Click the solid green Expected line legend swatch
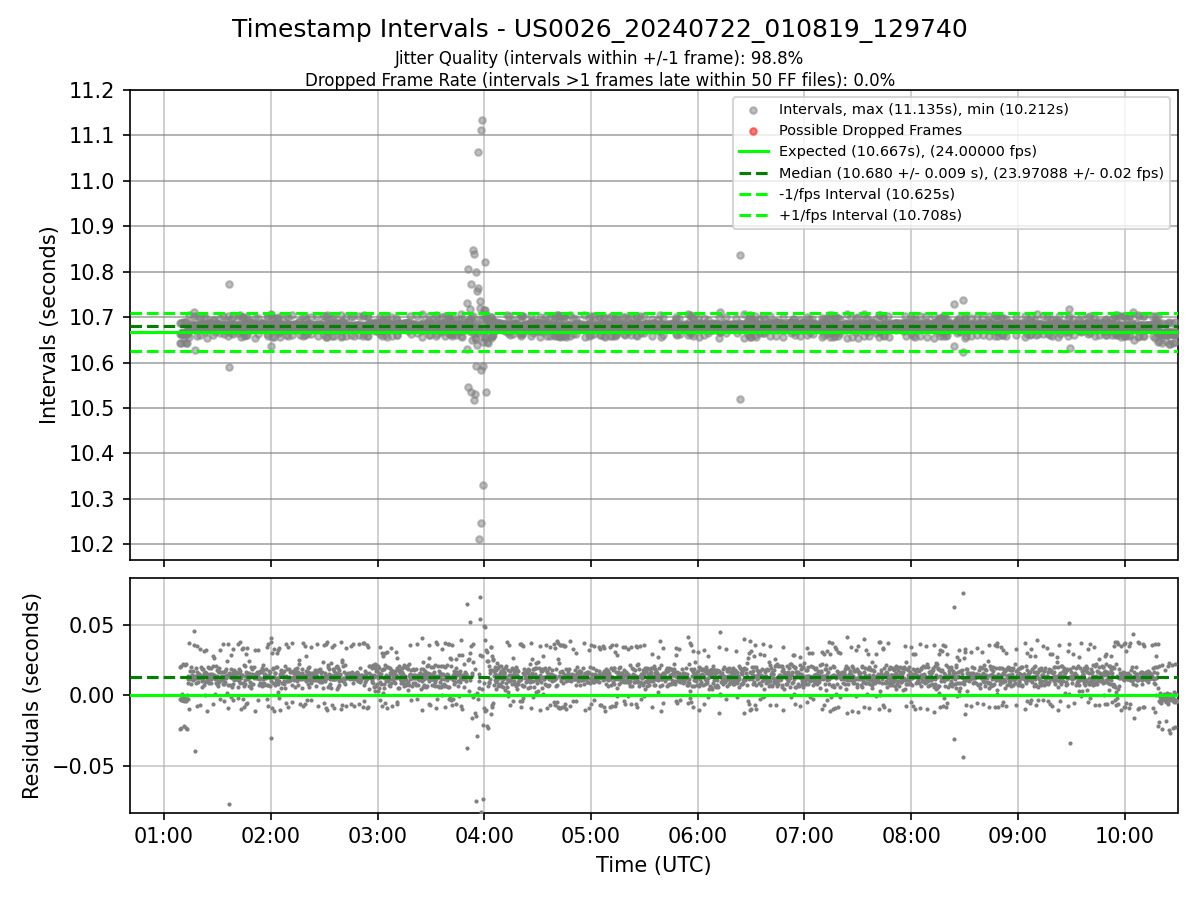Viewport: 1200px width, 900px height. point(754,152)
